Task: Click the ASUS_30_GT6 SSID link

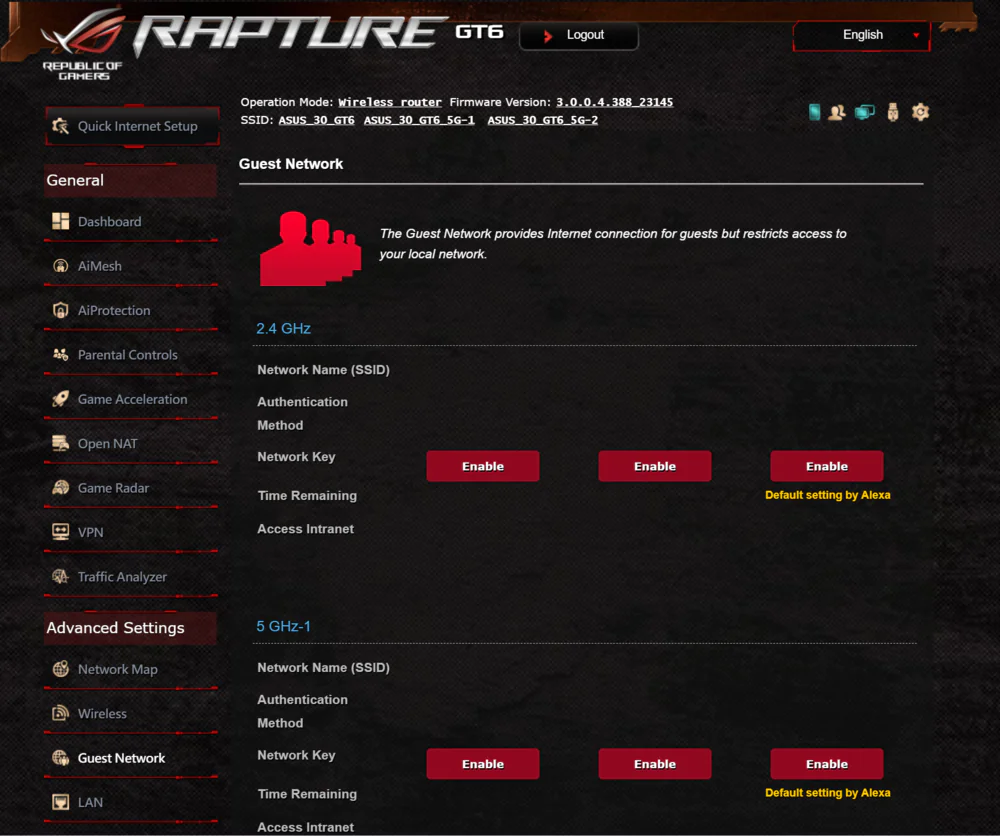Action: tap(316, 120)
